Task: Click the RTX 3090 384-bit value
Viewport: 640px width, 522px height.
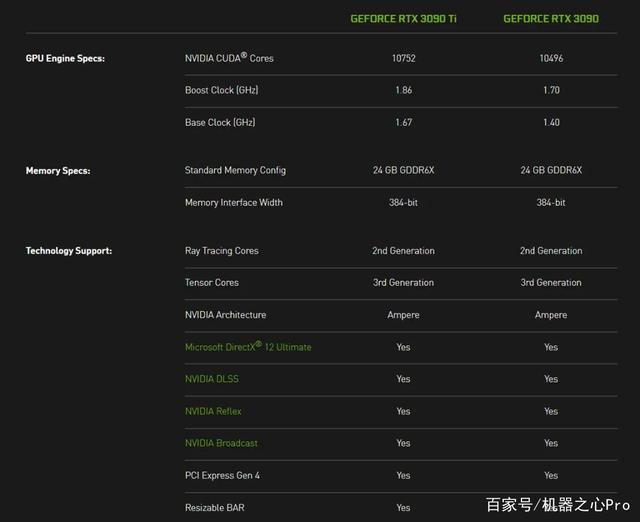Action: (x=551, y=202)
